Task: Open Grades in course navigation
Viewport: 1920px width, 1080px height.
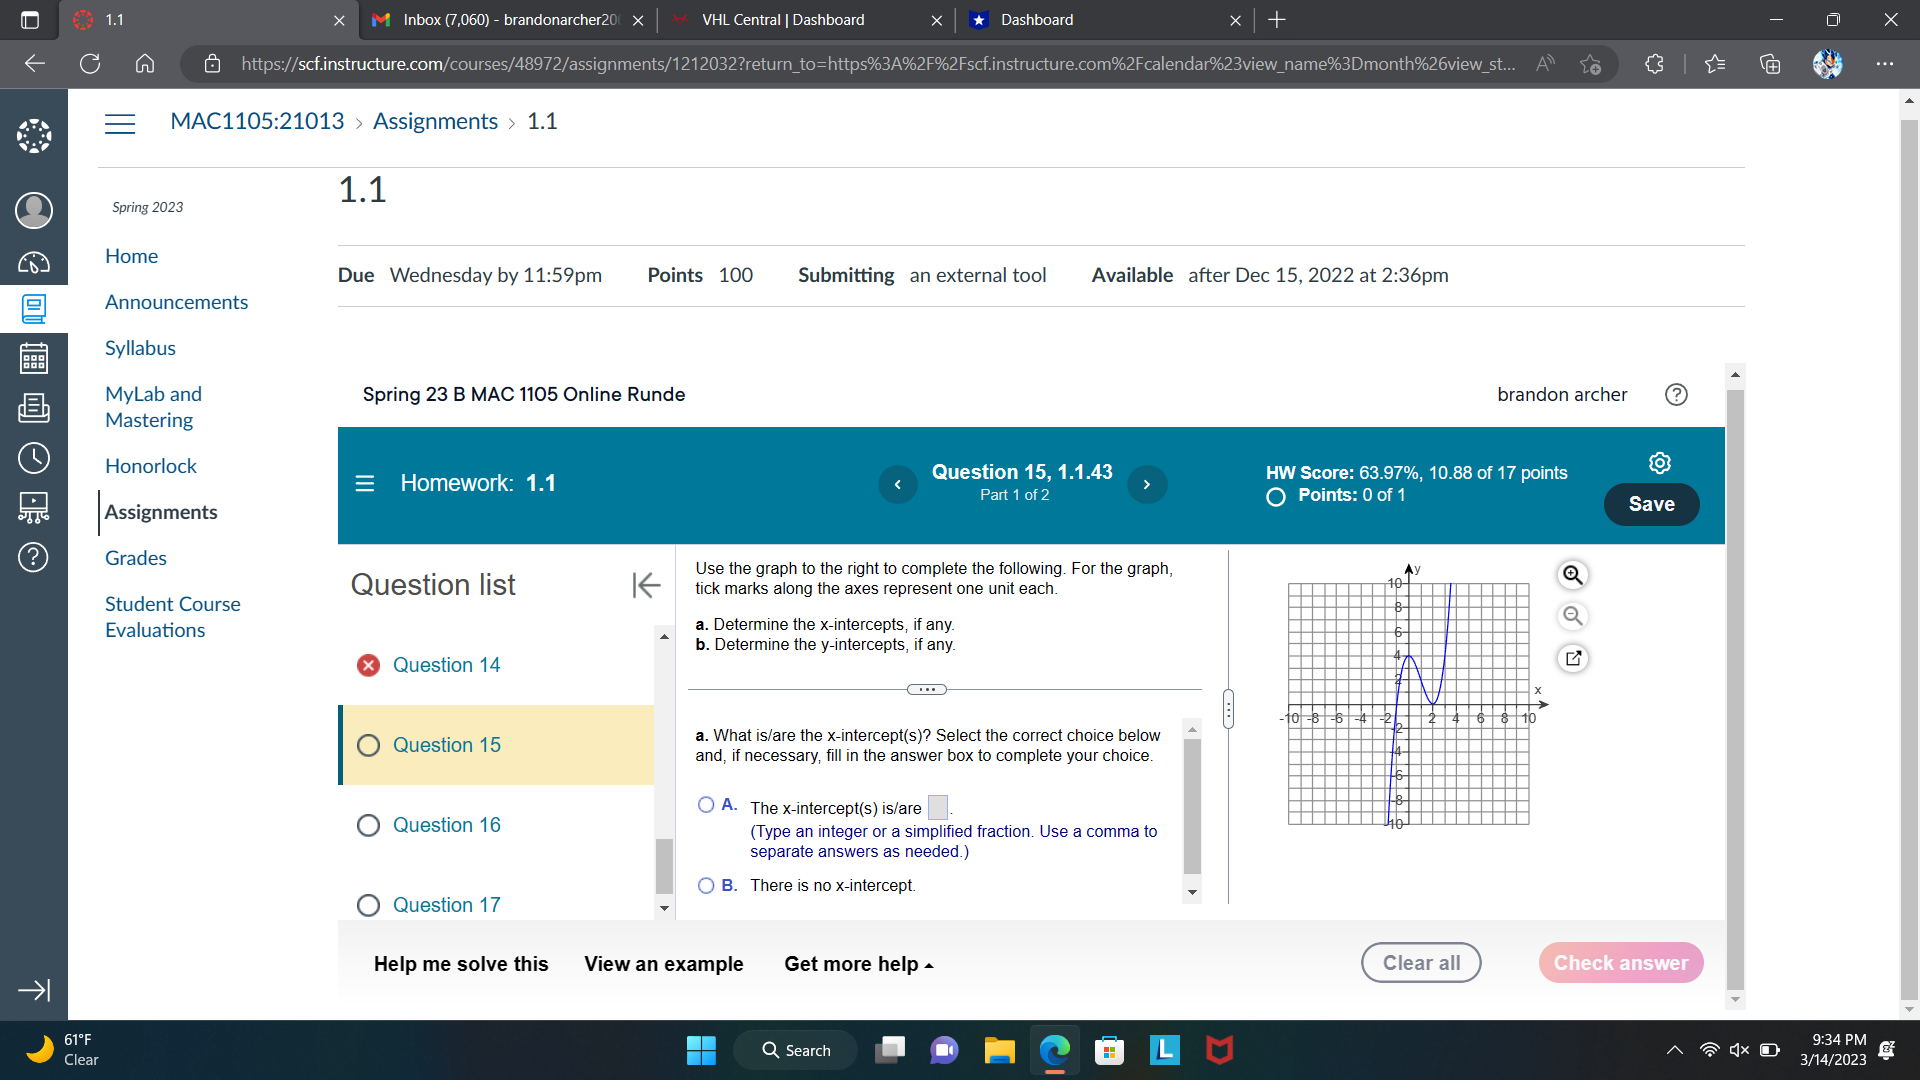Action: (x=135, y=558)
